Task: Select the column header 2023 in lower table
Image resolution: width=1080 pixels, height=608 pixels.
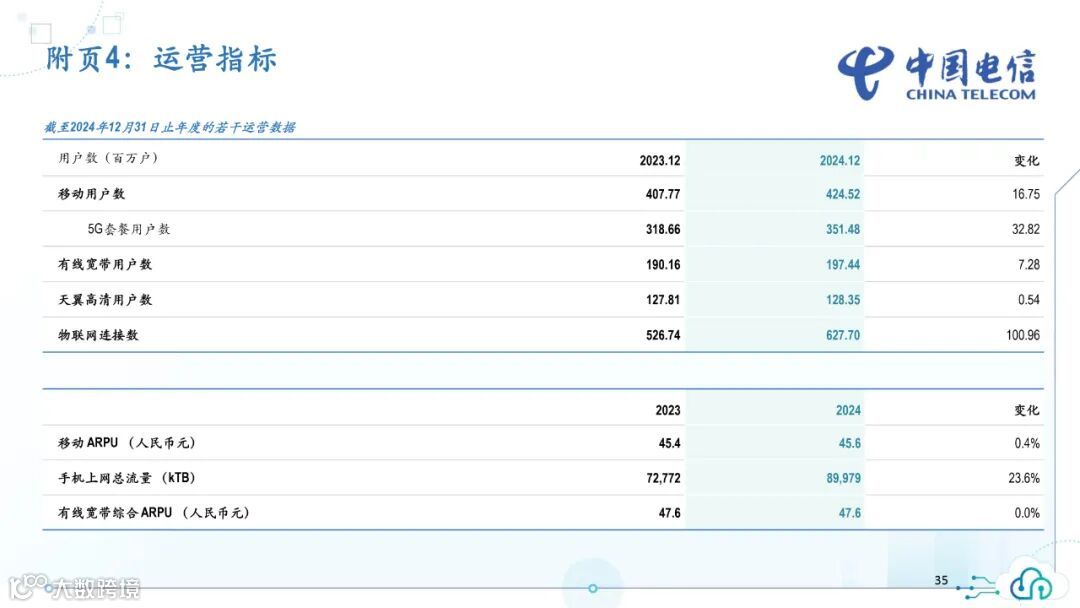Action: pyautogui.click(x=667, y=410)
